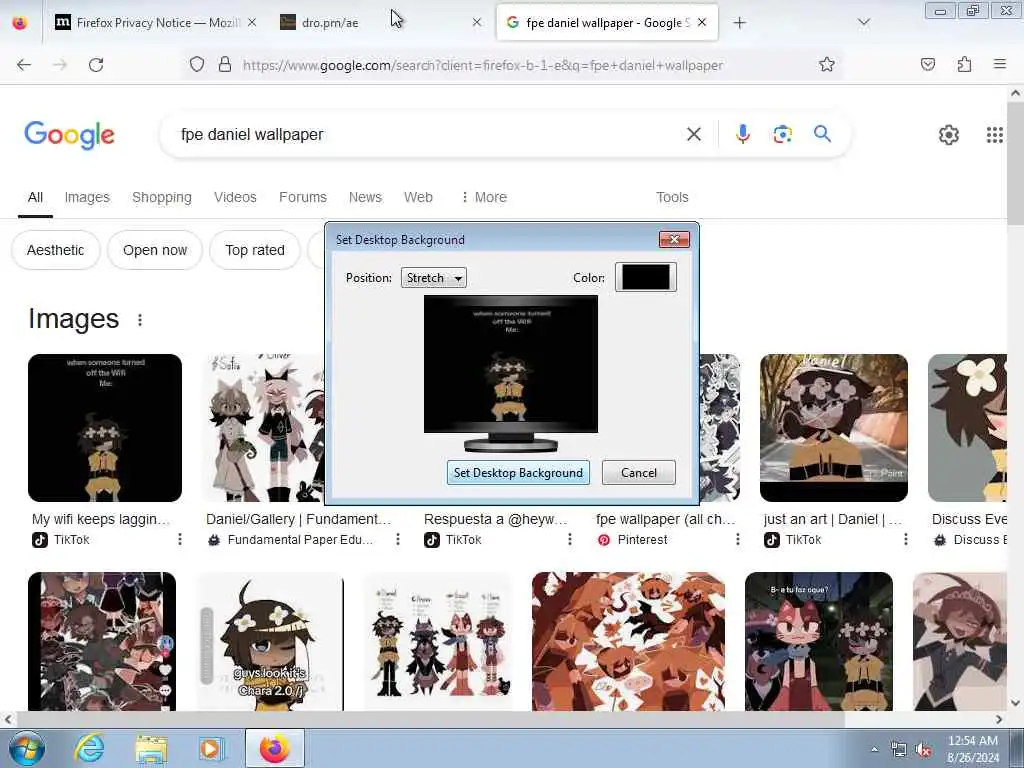Click the Firefox address bar URL
This screenshot has width=1024, height=768.
pyautogui.click(x=483, y=65)
